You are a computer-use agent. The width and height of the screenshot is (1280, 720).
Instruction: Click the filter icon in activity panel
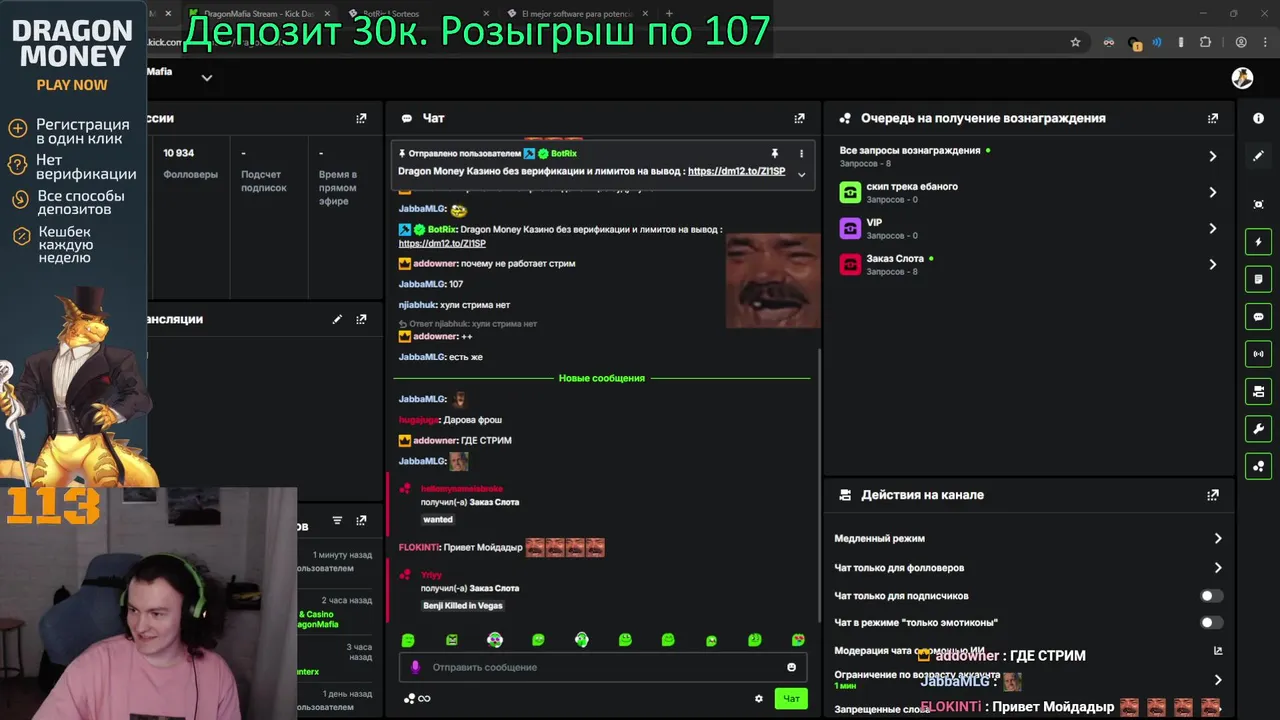point(337,521)
